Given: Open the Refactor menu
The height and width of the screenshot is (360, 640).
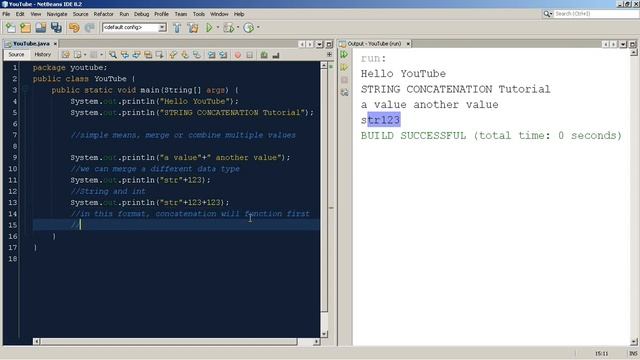Looking at the screenshot, I should click(103, 14).
